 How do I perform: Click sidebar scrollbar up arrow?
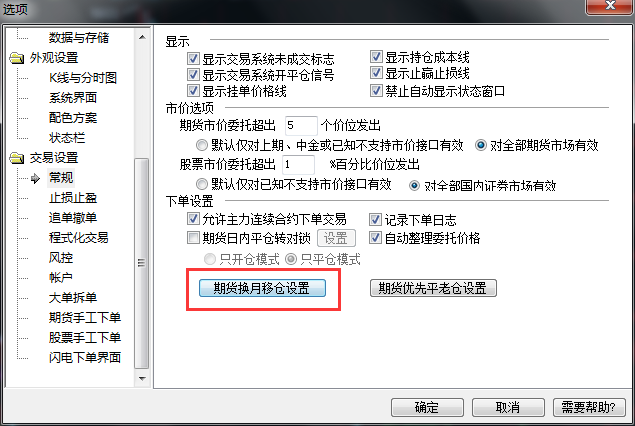point(142,37)
